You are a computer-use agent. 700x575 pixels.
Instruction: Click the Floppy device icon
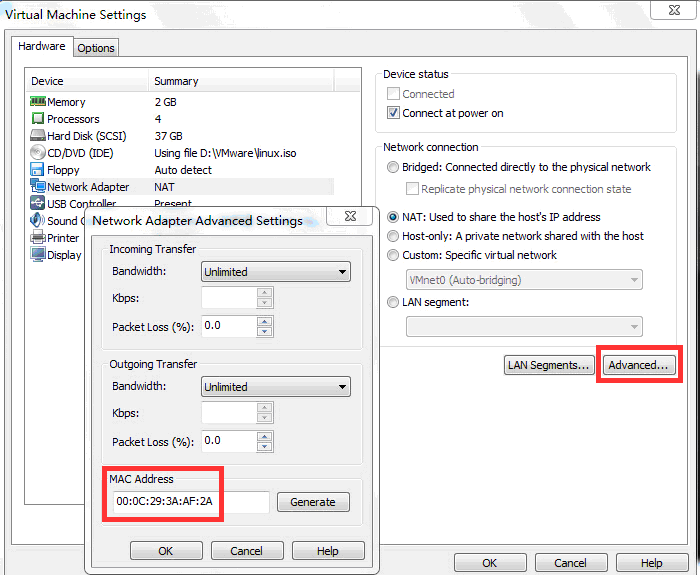(38, 170)
